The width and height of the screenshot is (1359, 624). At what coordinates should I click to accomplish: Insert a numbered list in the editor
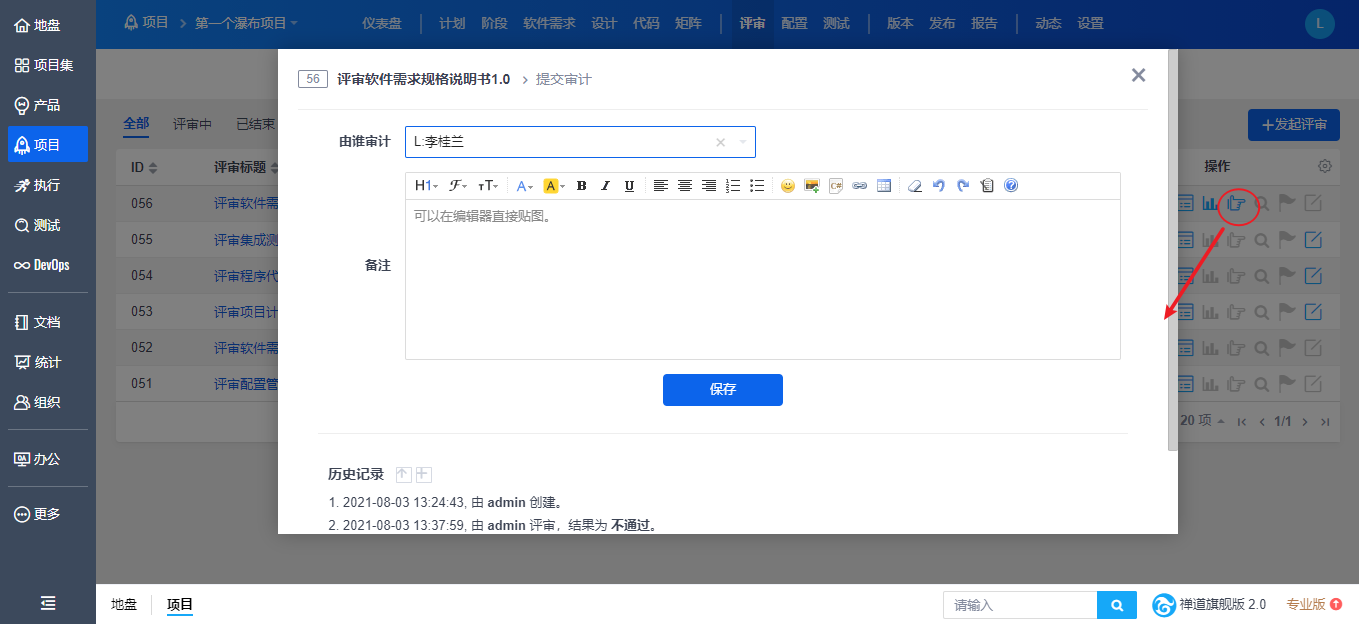coord(733,186)
